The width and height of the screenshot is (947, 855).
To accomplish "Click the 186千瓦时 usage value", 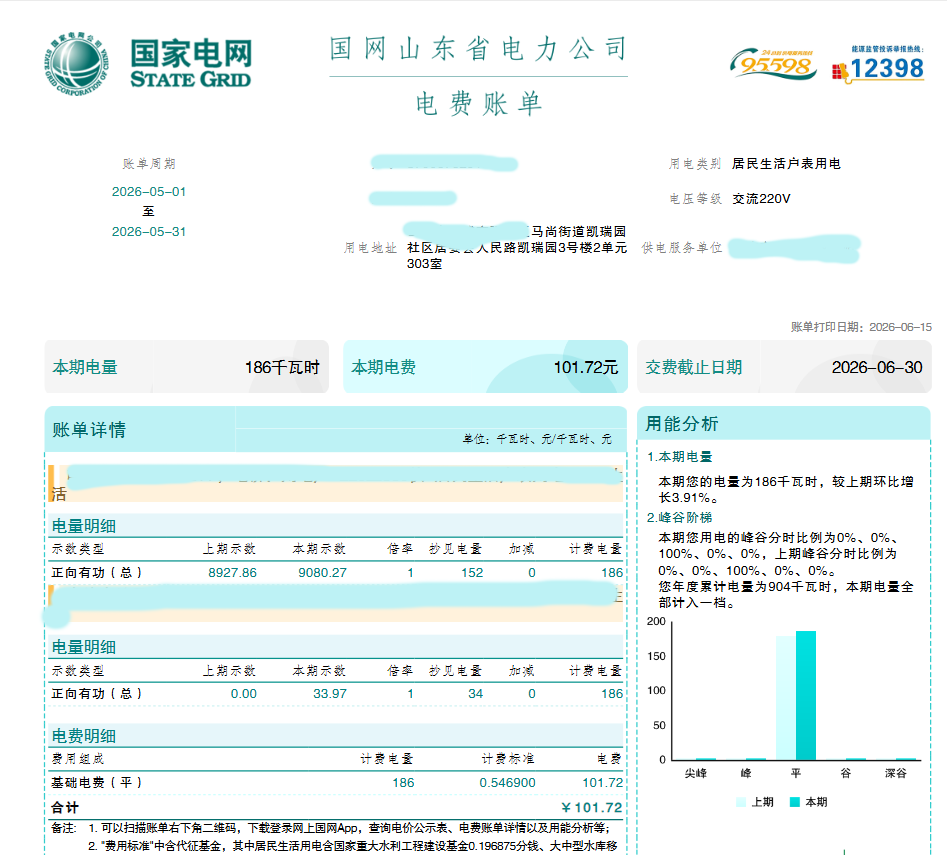I will point(281,367).
